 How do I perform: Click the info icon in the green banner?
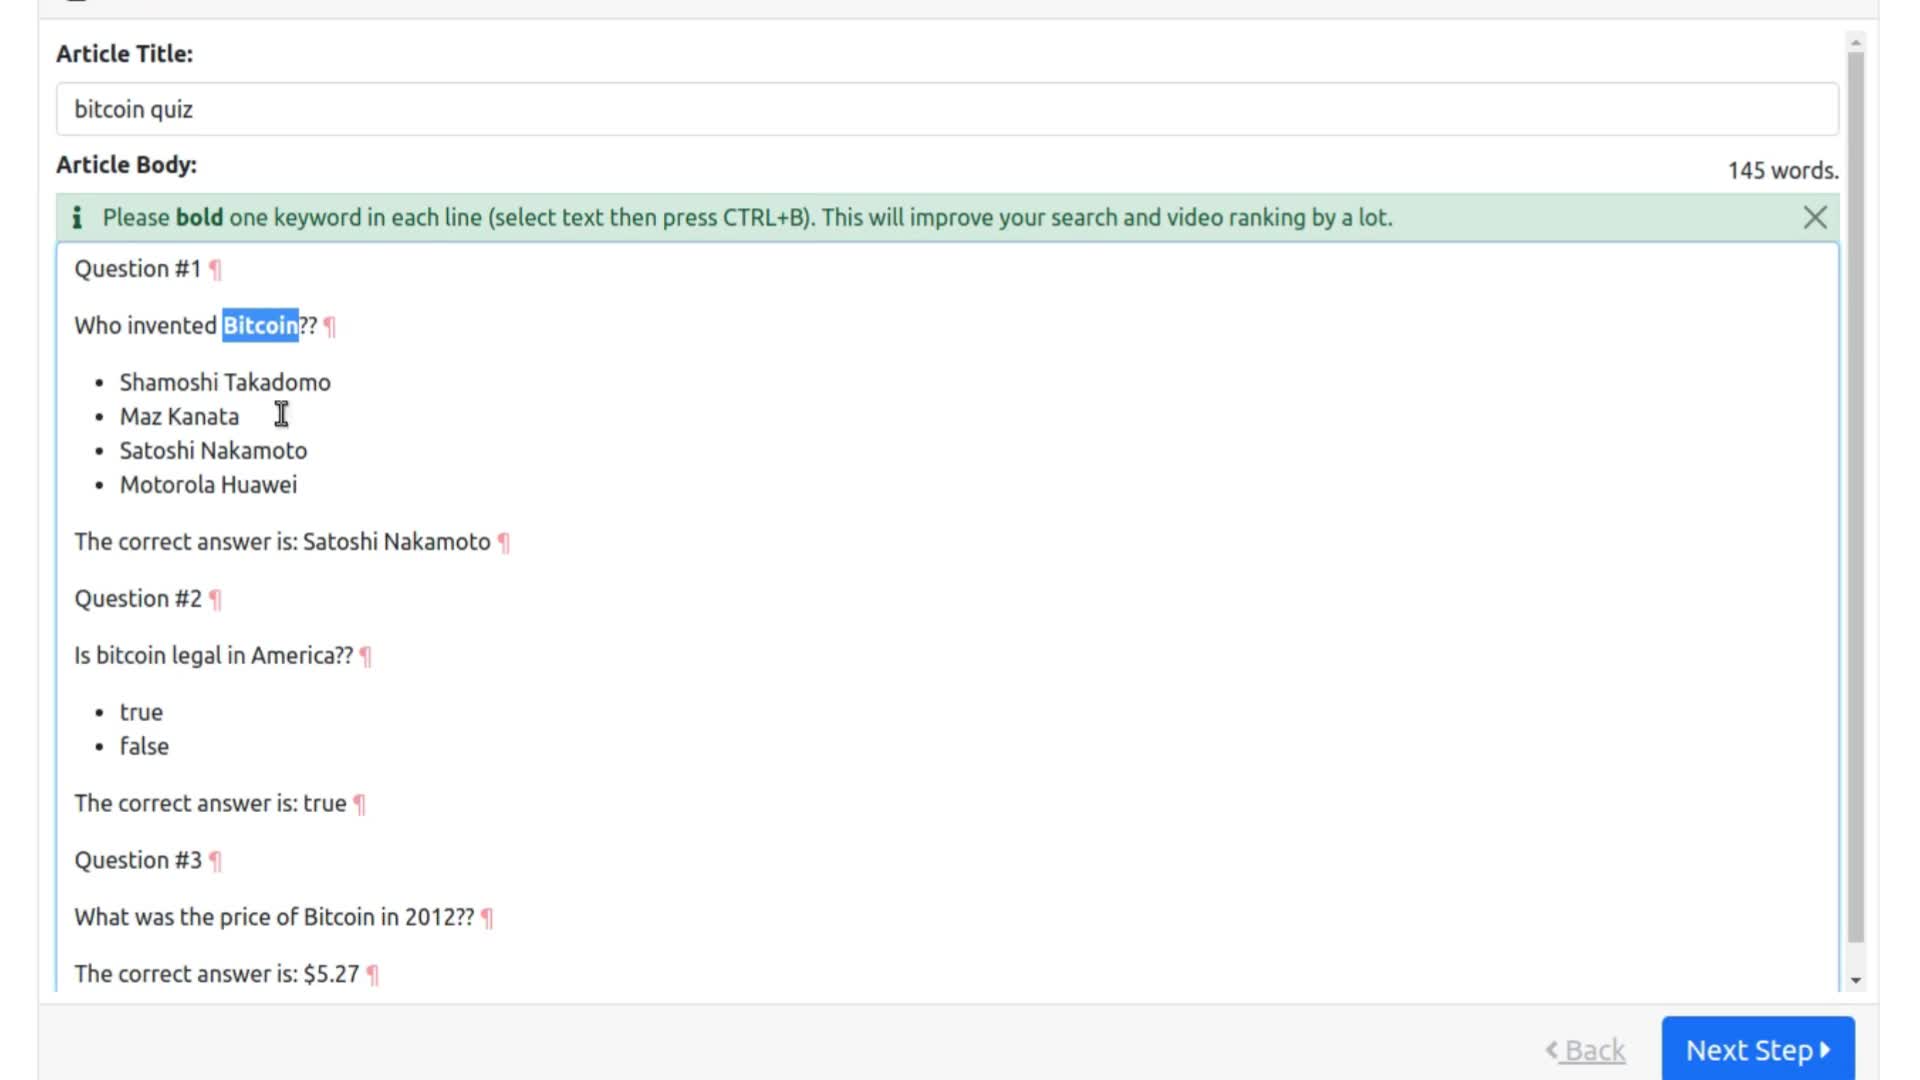(x=77, y=217)
